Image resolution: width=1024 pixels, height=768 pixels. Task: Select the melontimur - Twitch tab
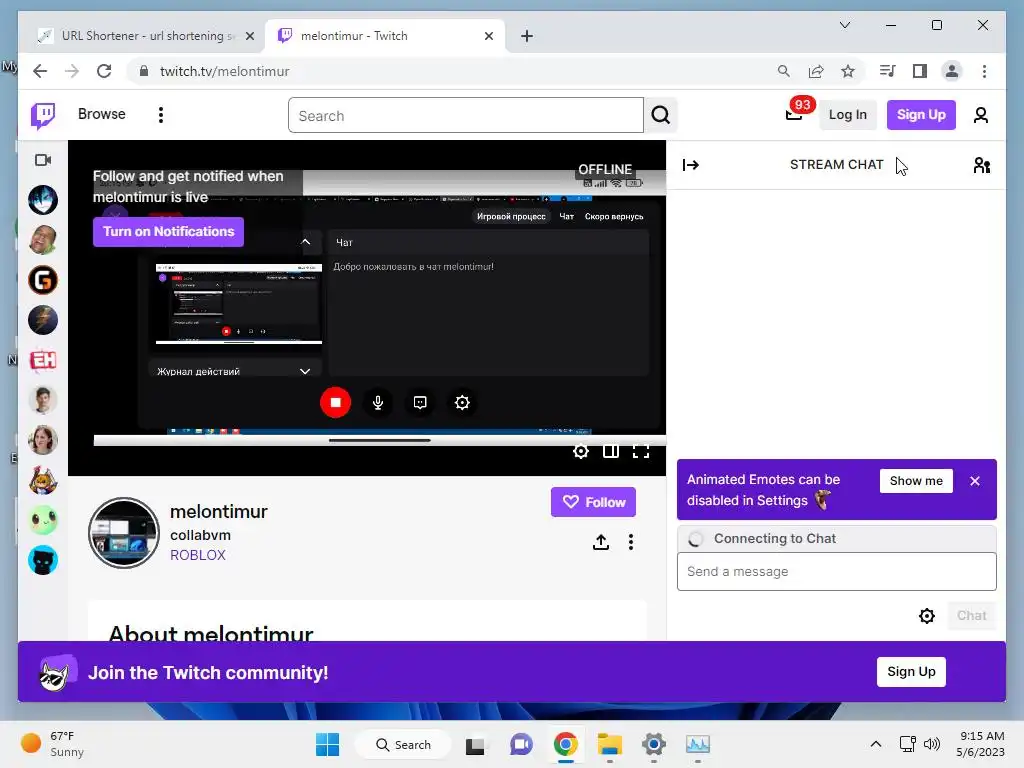(385, 36)
